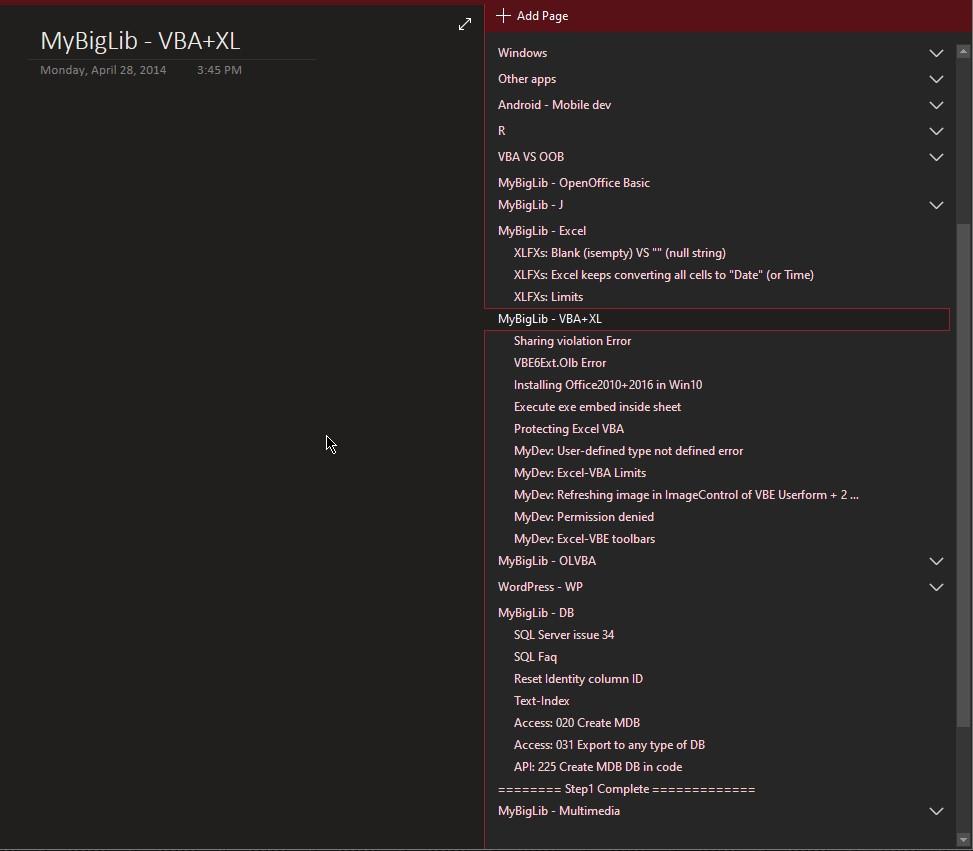Image resolution: width=973 pixels, height=851 pixels.
Task: Expand WordPress - WP chevron
Action: tap(936, 587)
